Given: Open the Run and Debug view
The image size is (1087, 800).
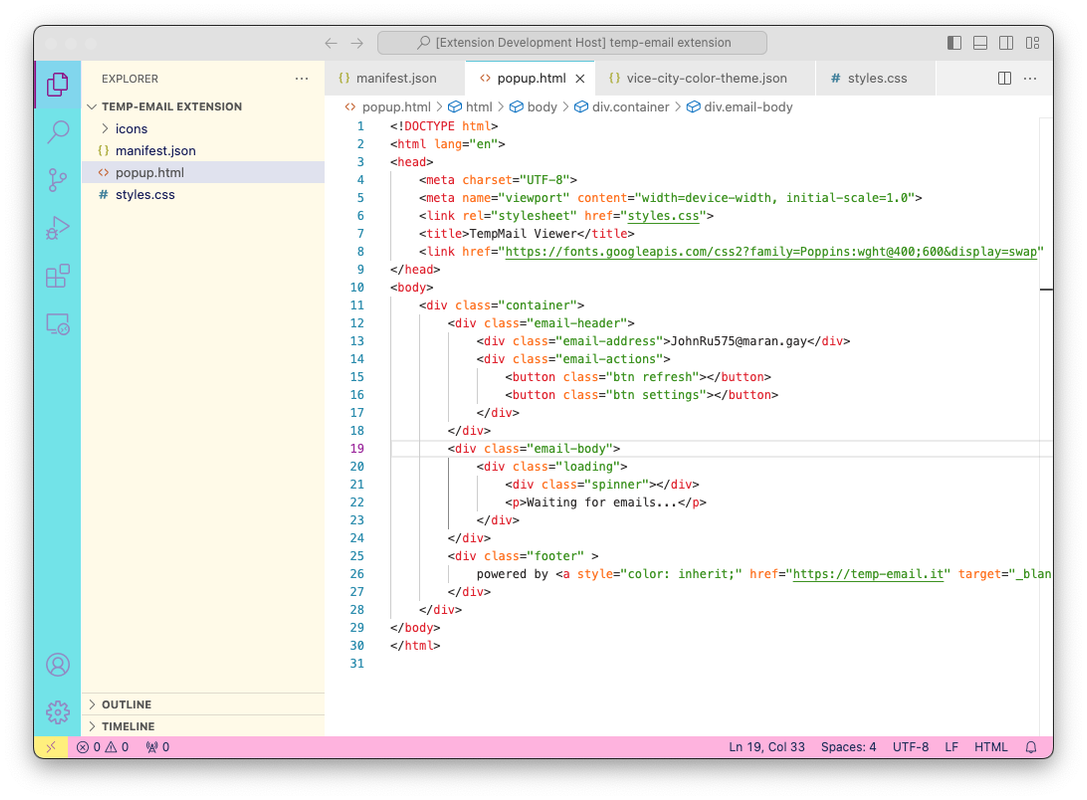Looking at the screenshot, I should pos(58,227).
